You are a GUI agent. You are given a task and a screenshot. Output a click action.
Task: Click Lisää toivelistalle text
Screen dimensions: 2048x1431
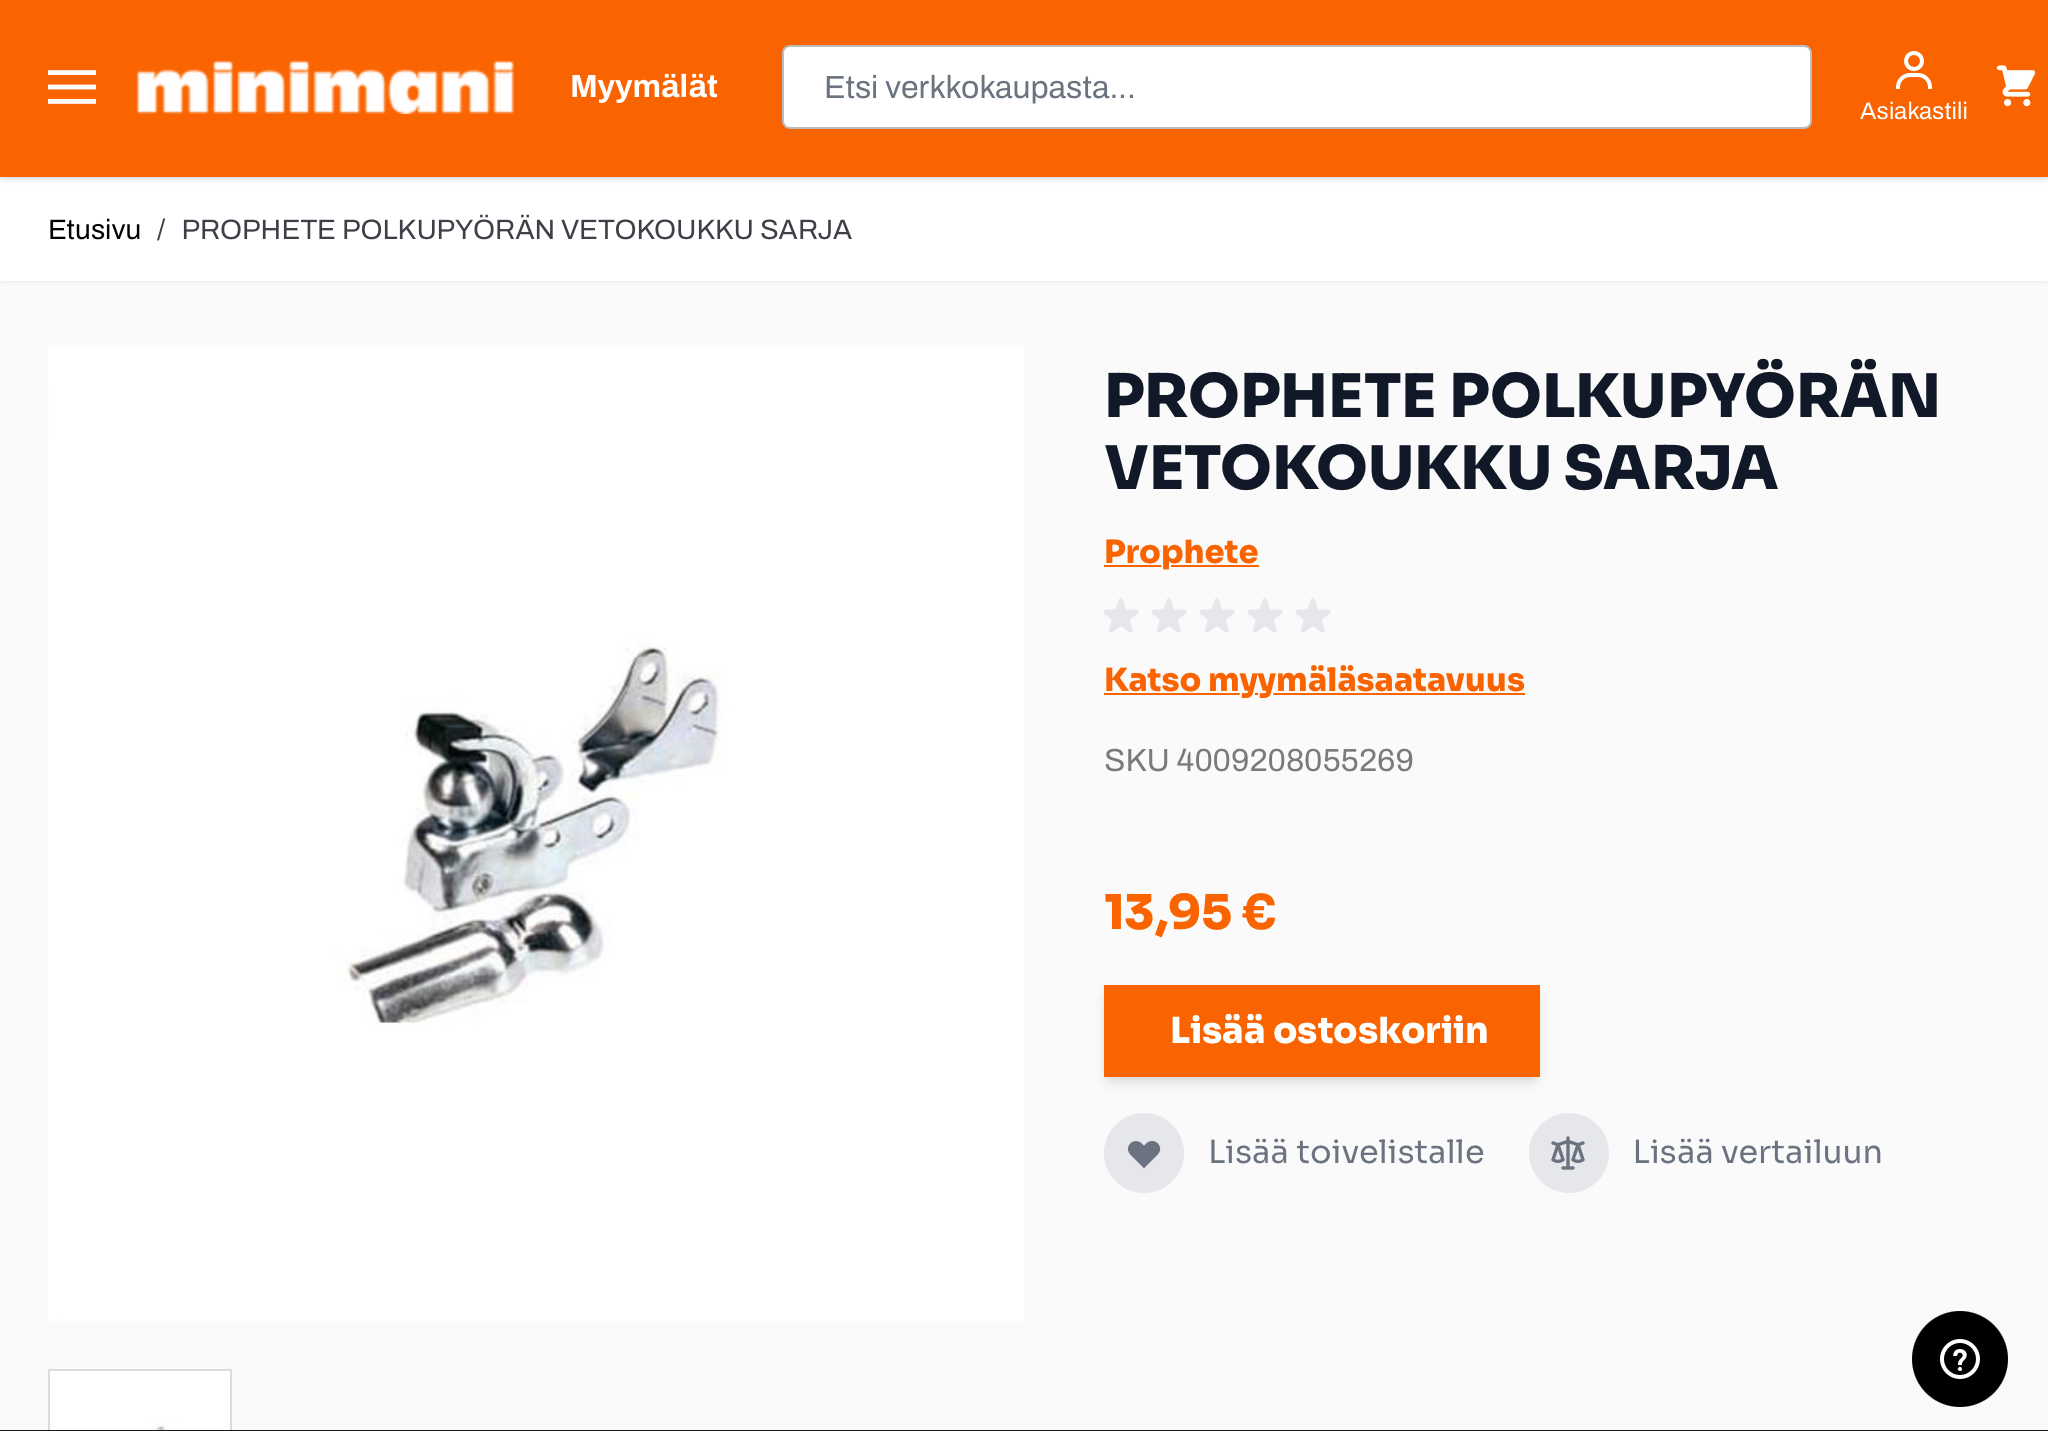point(1346,1152)
